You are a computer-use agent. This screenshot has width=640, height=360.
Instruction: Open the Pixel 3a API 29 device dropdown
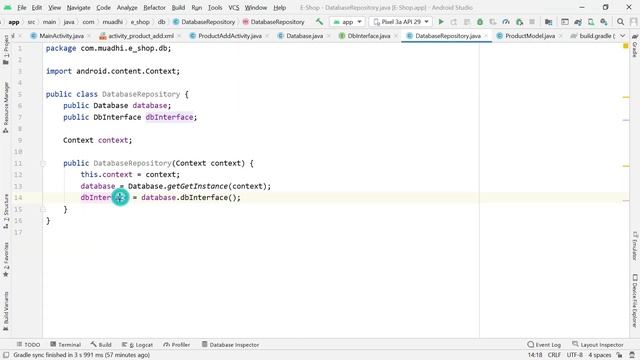pos(401,22)
